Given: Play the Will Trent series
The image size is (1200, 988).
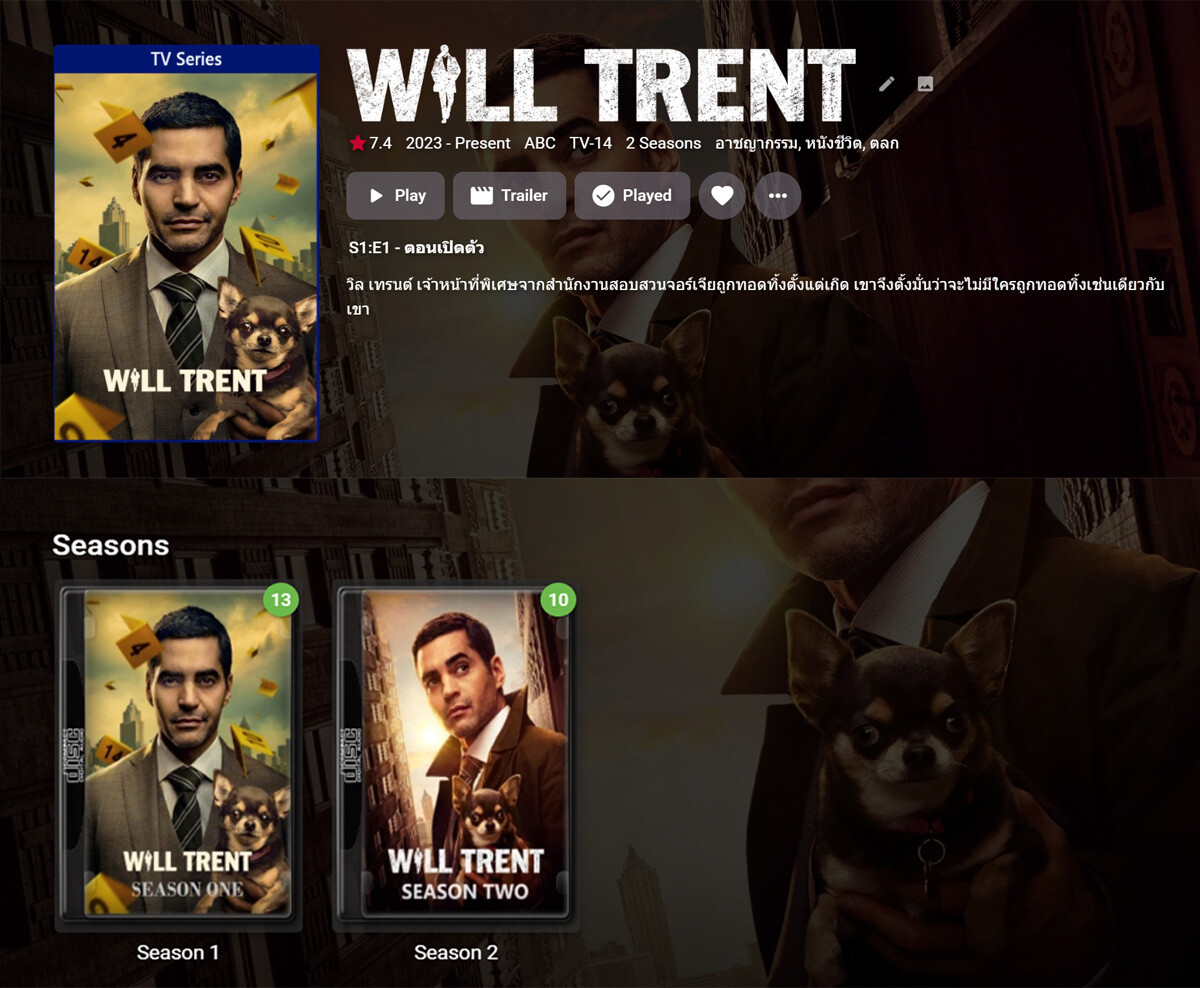Looking at the screenshot, I should pos(396,196).
